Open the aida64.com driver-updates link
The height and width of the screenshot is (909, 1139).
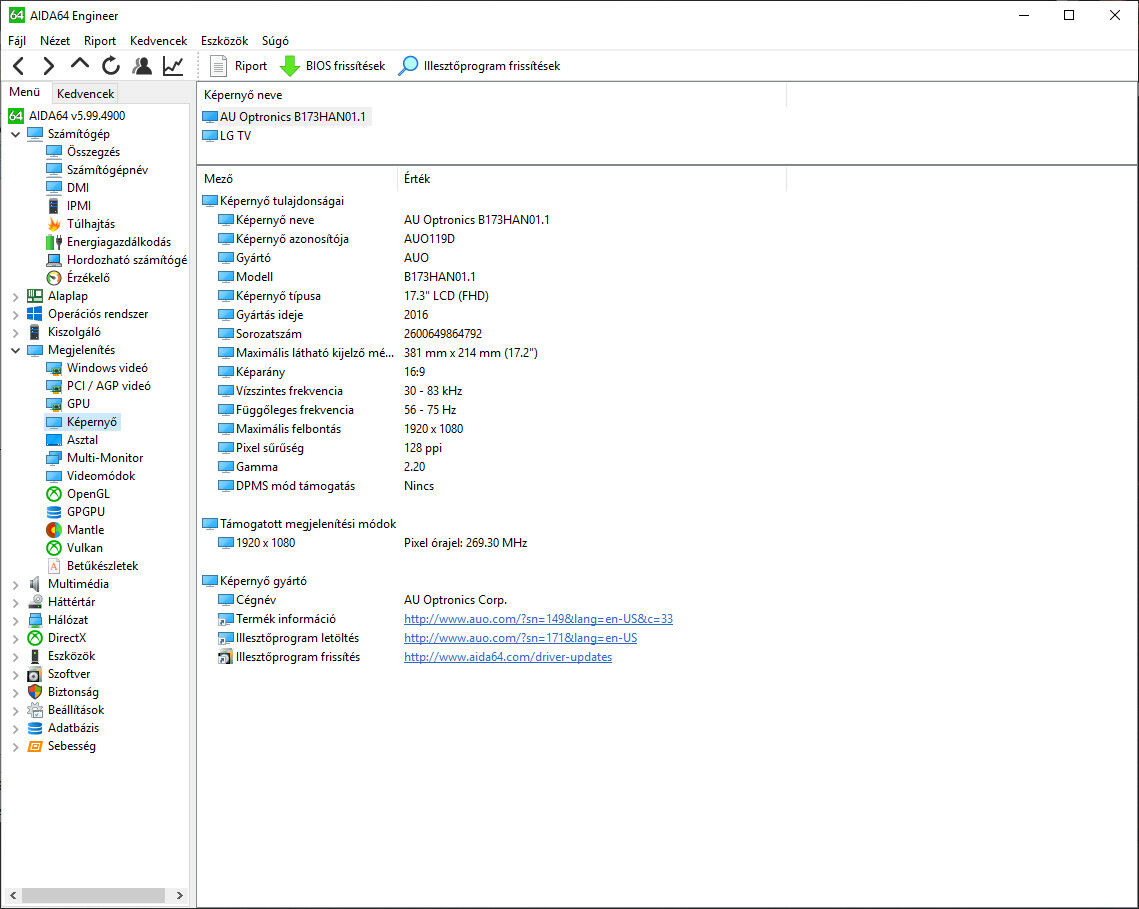tap(508, 657)
